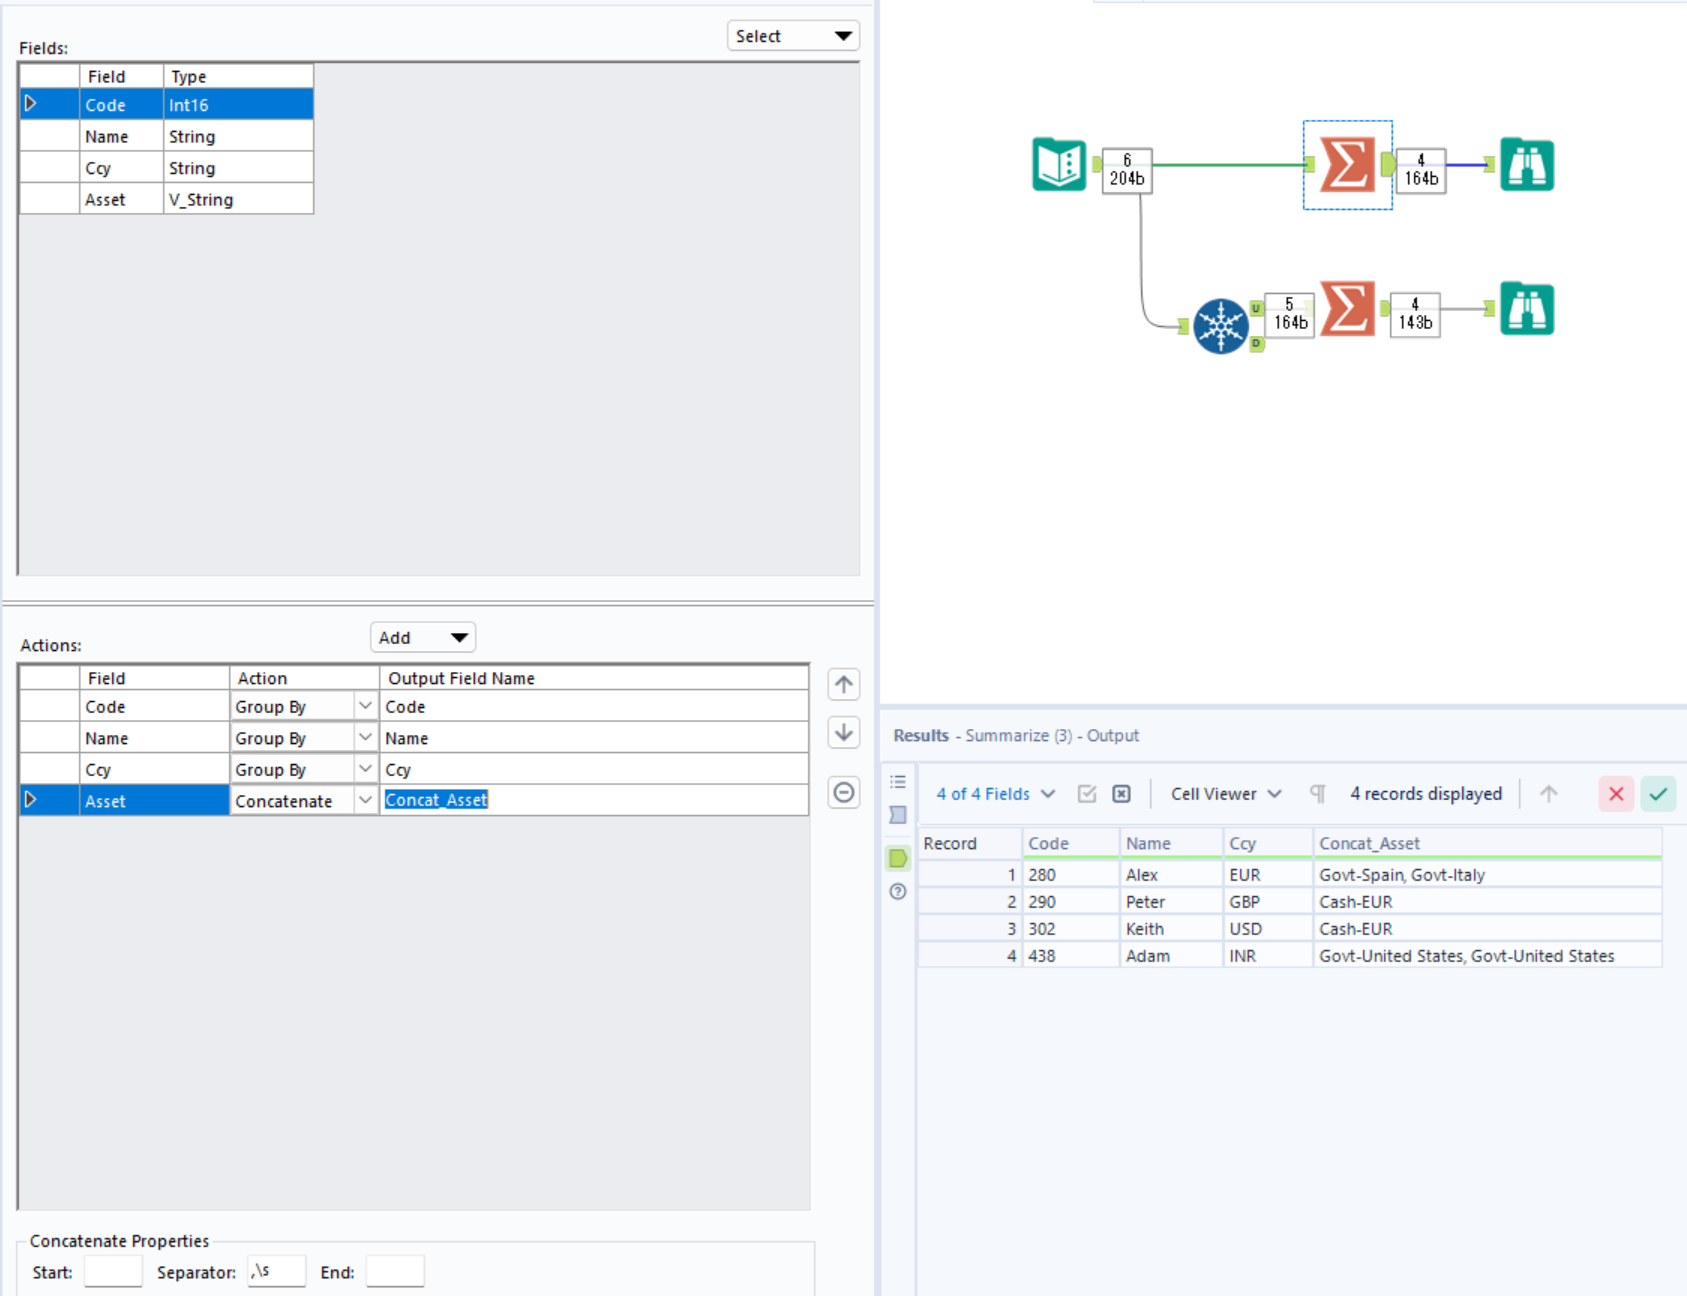The width and height of the screenshot is (1687, 1296).
Task: Open the Add menu above Actions list
Action: (x=422, y=637)
